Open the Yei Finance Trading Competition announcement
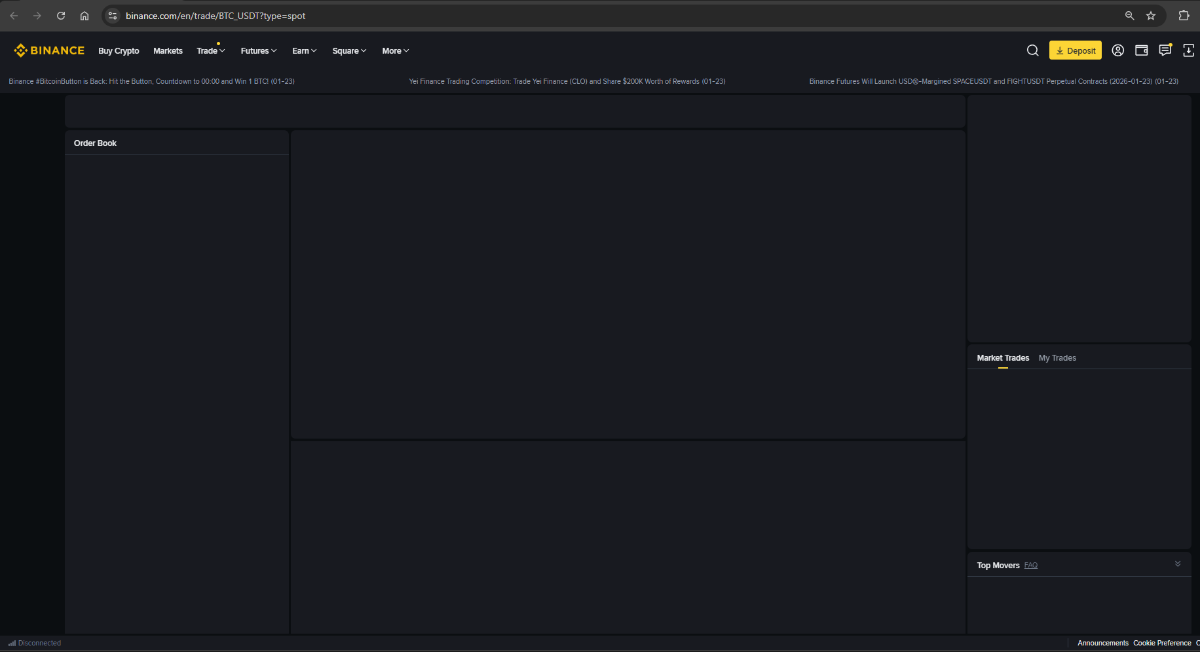1200x652 pixels. click(567, 81)
